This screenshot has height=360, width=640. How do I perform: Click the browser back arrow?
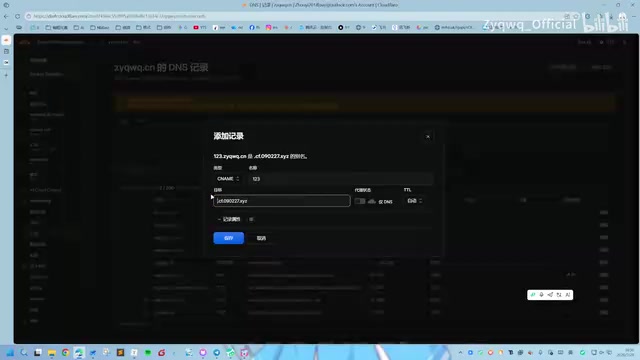click(x=6, y=16)
